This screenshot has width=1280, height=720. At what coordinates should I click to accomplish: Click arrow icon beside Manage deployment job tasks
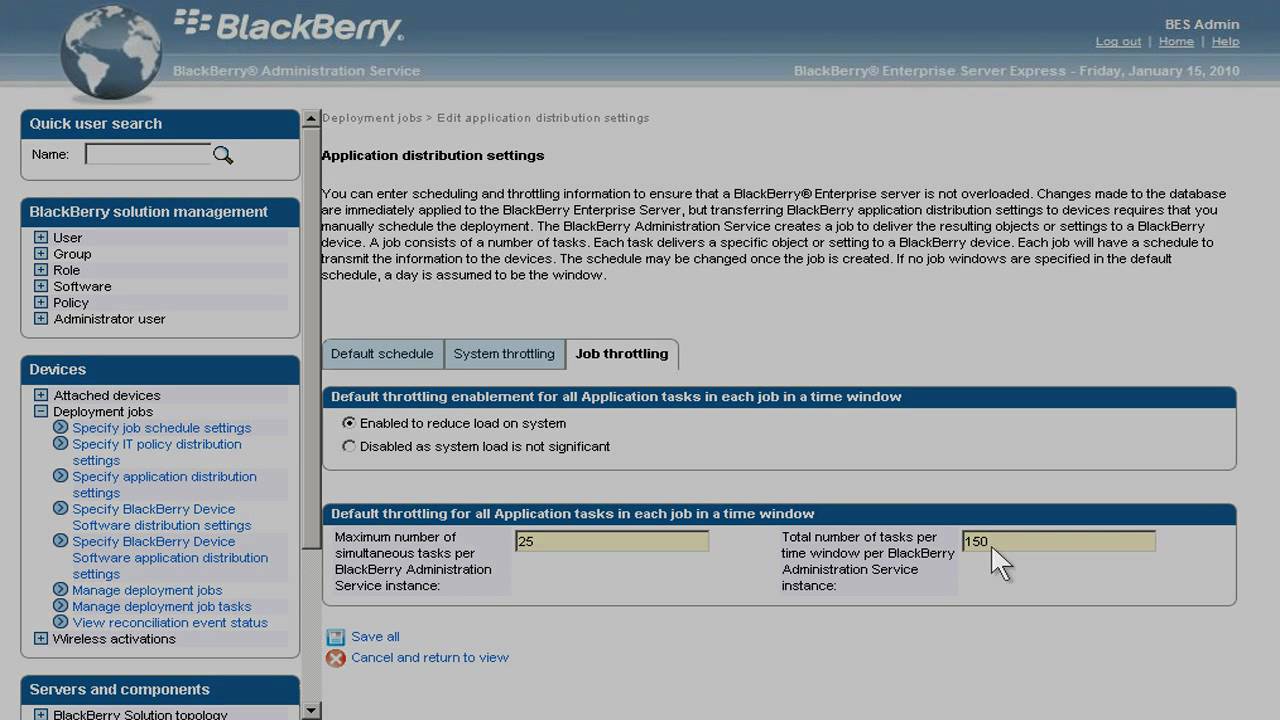[x=60, y=606]
